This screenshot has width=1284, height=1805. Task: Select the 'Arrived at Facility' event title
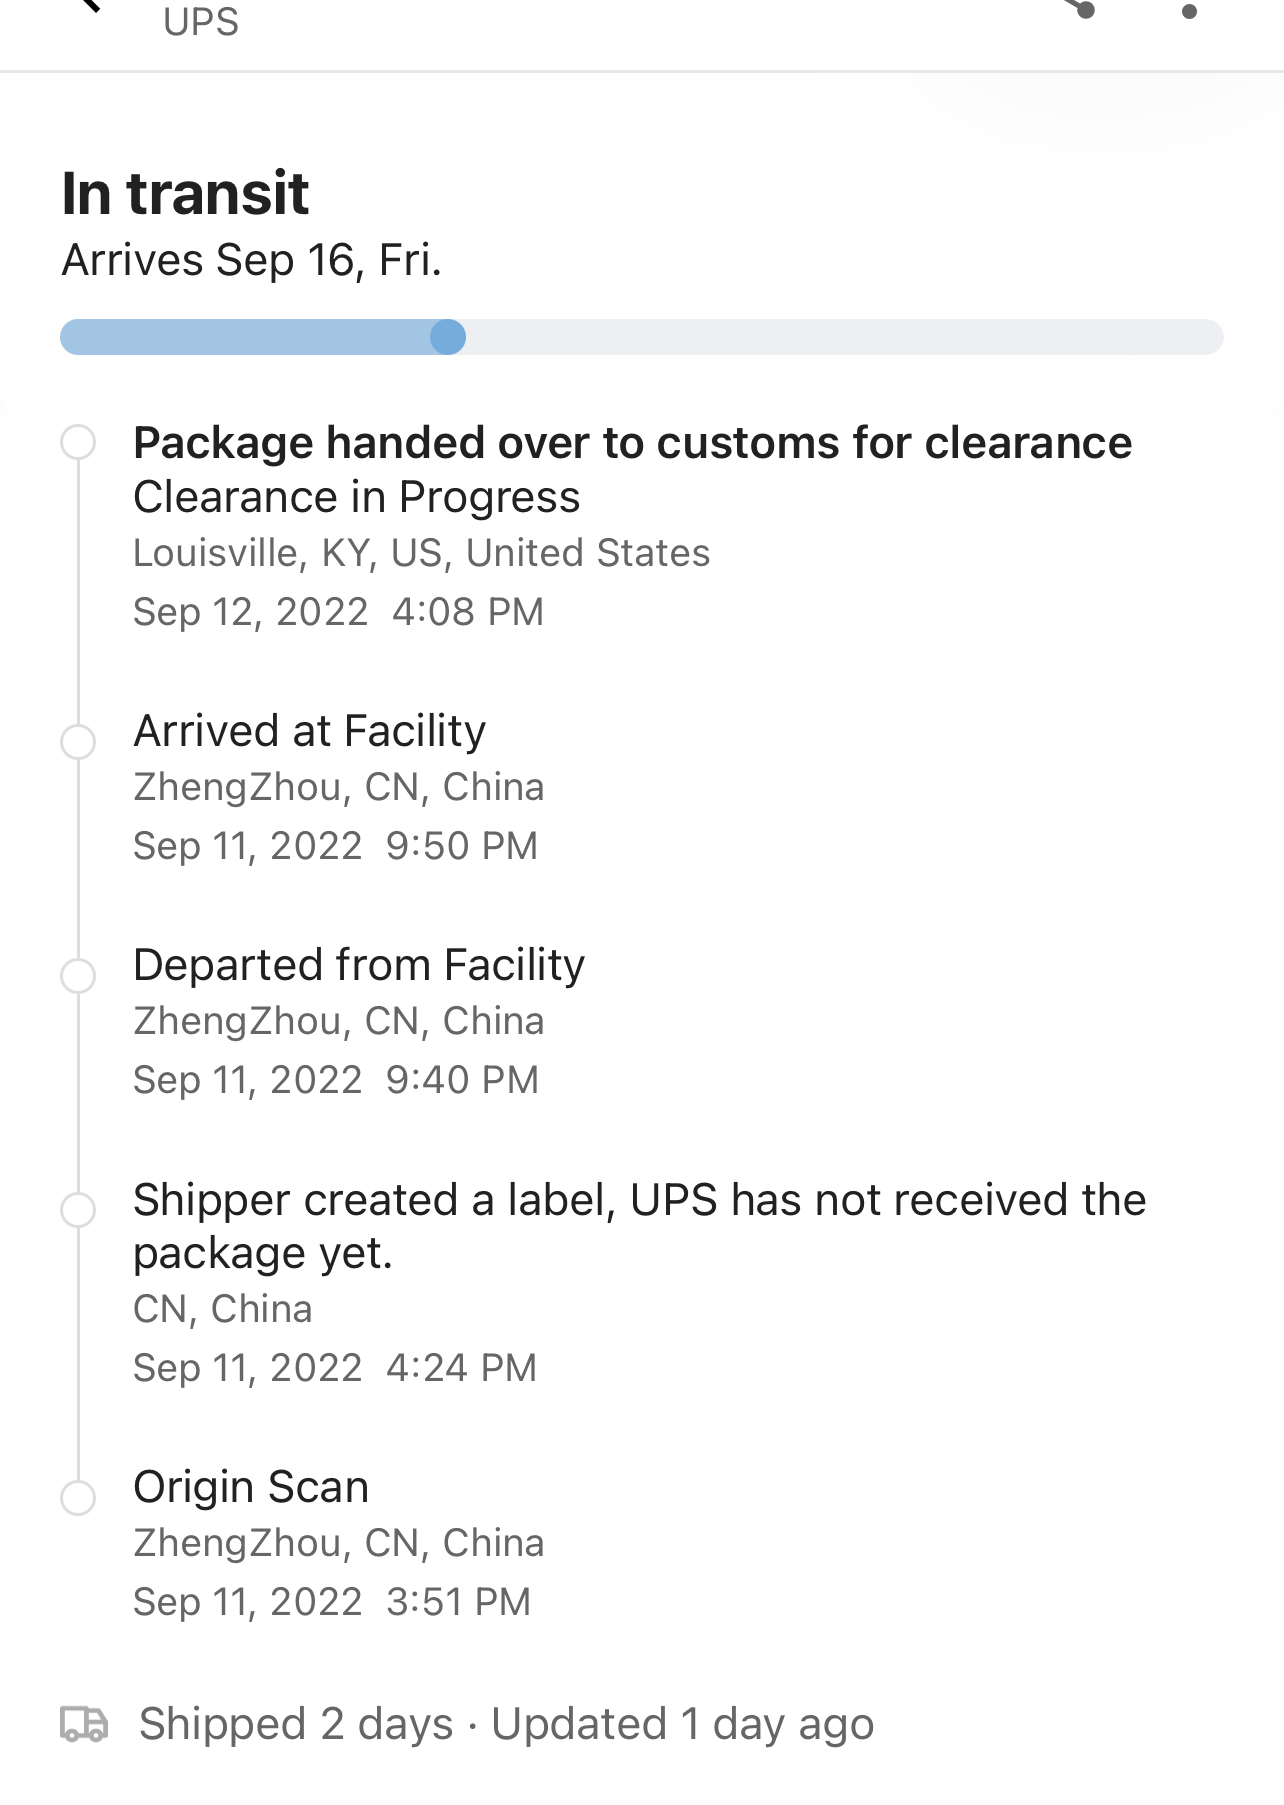pos(310,731)
